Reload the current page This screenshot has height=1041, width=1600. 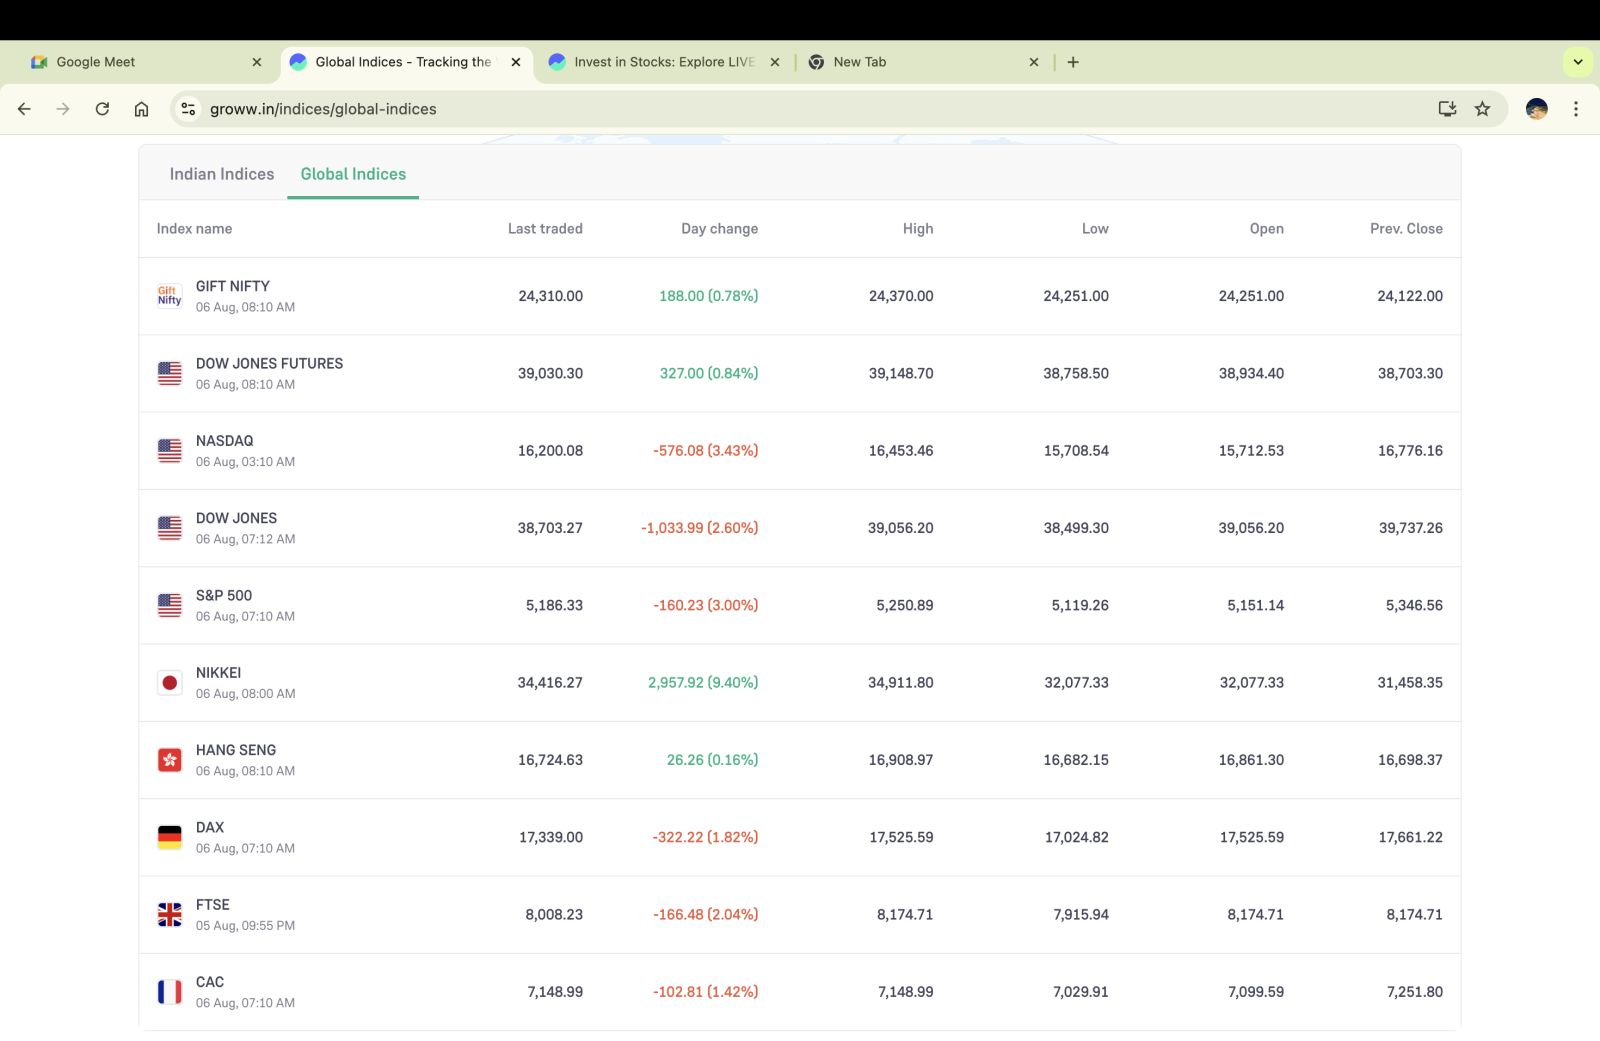coord(102,109)
